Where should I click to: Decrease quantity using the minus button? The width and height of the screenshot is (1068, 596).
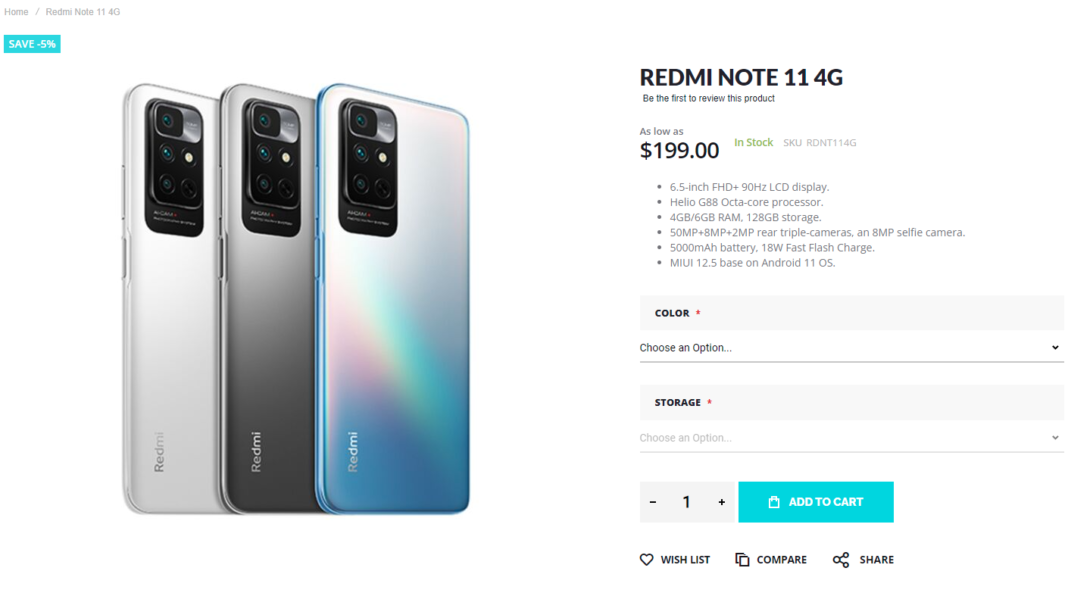coord(653,502)
